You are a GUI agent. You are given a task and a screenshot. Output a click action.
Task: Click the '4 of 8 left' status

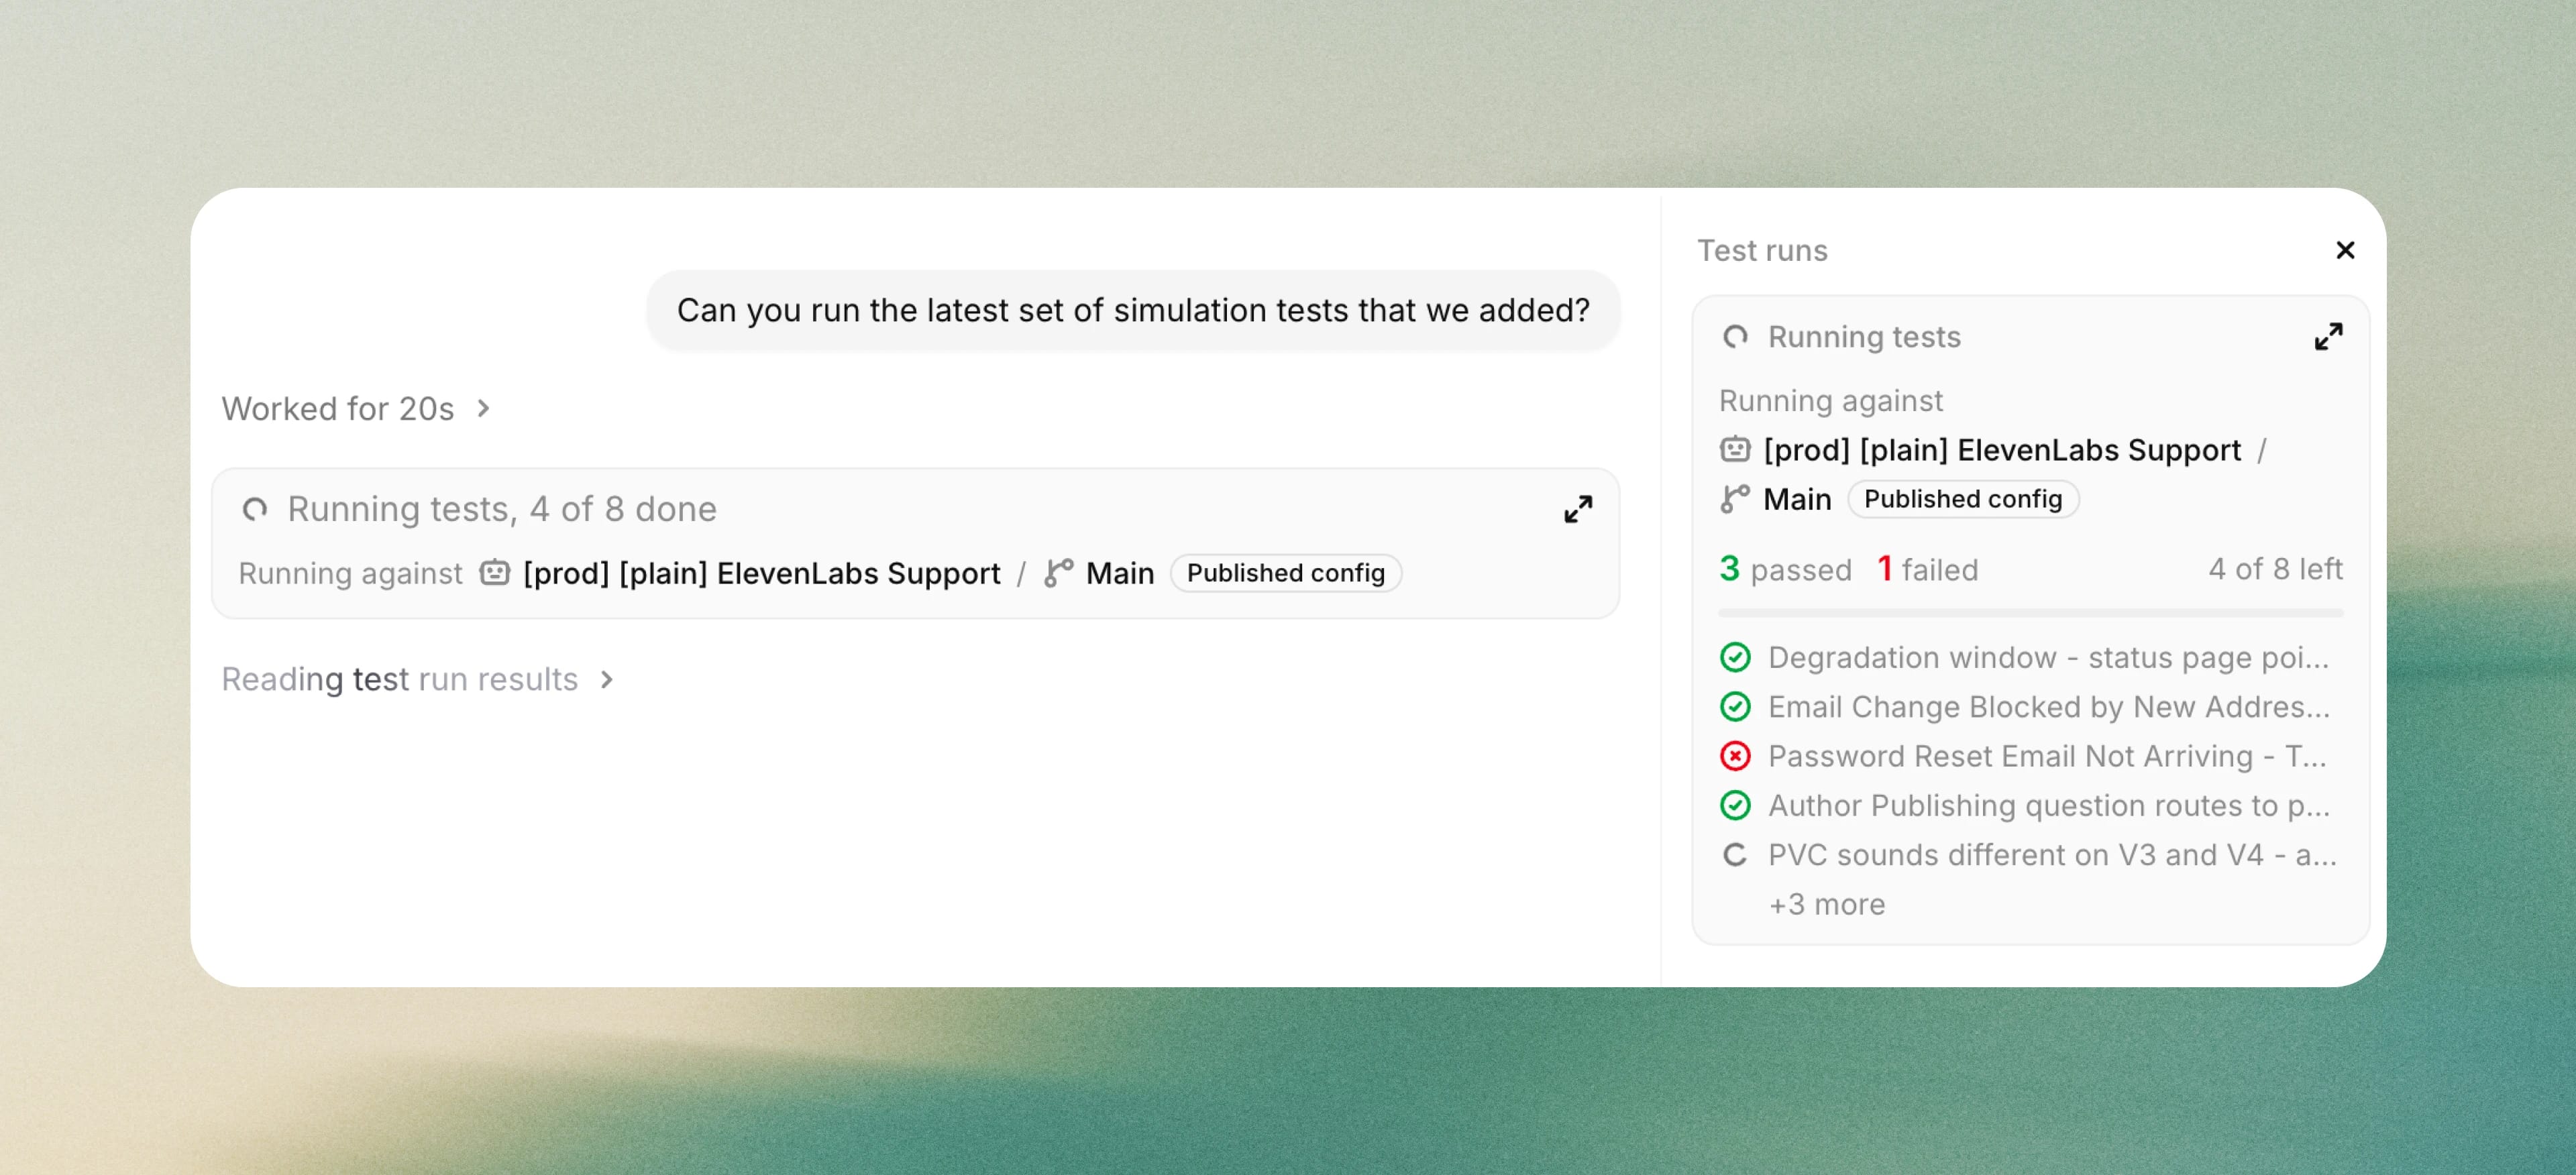2275,569
